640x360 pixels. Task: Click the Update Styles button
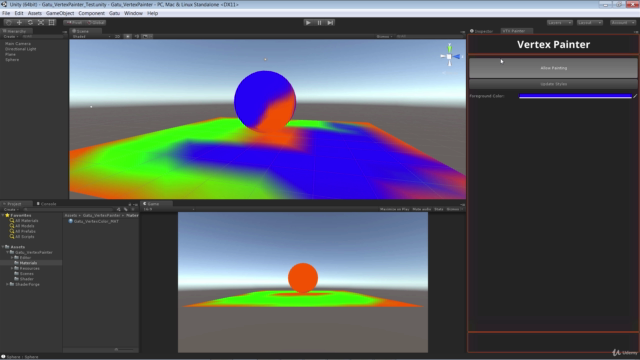(x=553, y=84)
